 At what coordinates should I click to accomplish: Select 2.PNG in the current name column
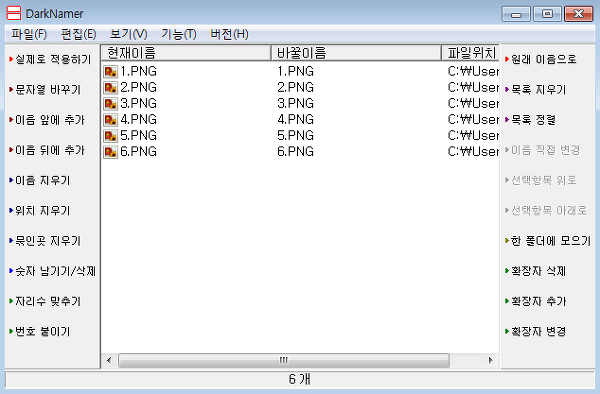click(x=139, y=88)
